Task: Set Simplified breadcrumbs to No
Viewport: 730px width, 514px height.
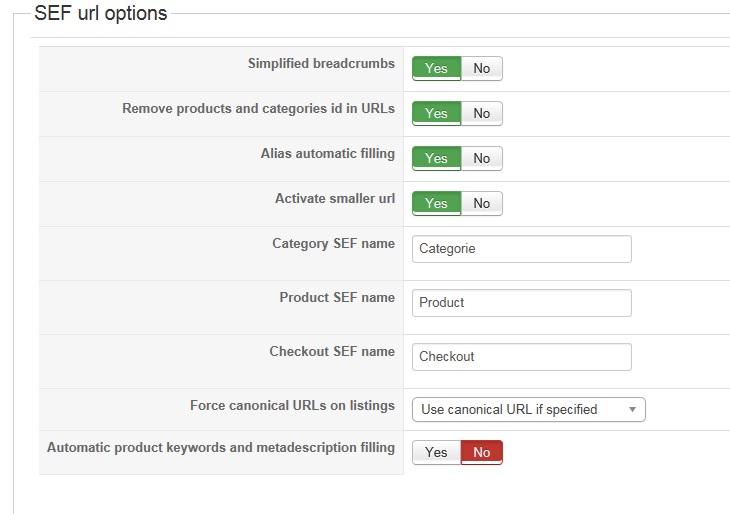Action: (x=482, y=68)
